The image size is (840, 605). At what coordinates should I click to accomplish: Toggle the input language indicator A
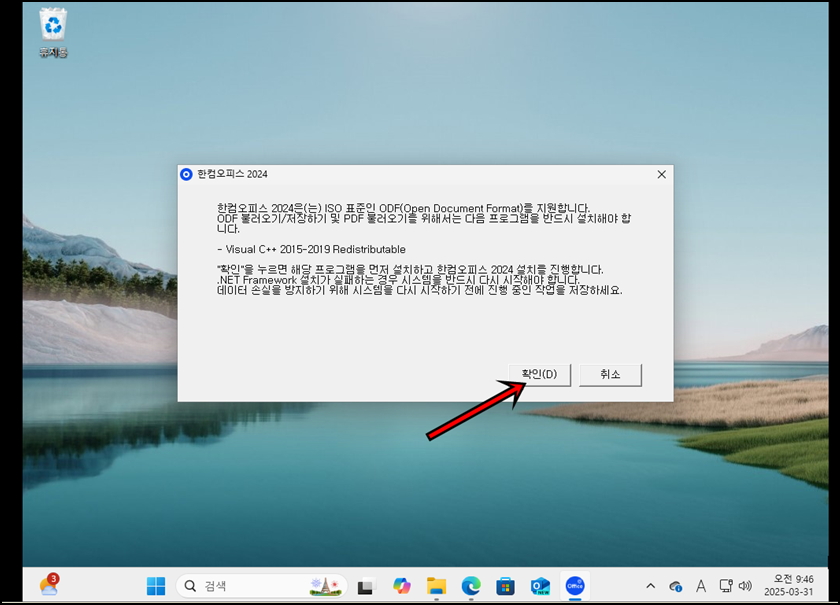(x=701, y=586)
